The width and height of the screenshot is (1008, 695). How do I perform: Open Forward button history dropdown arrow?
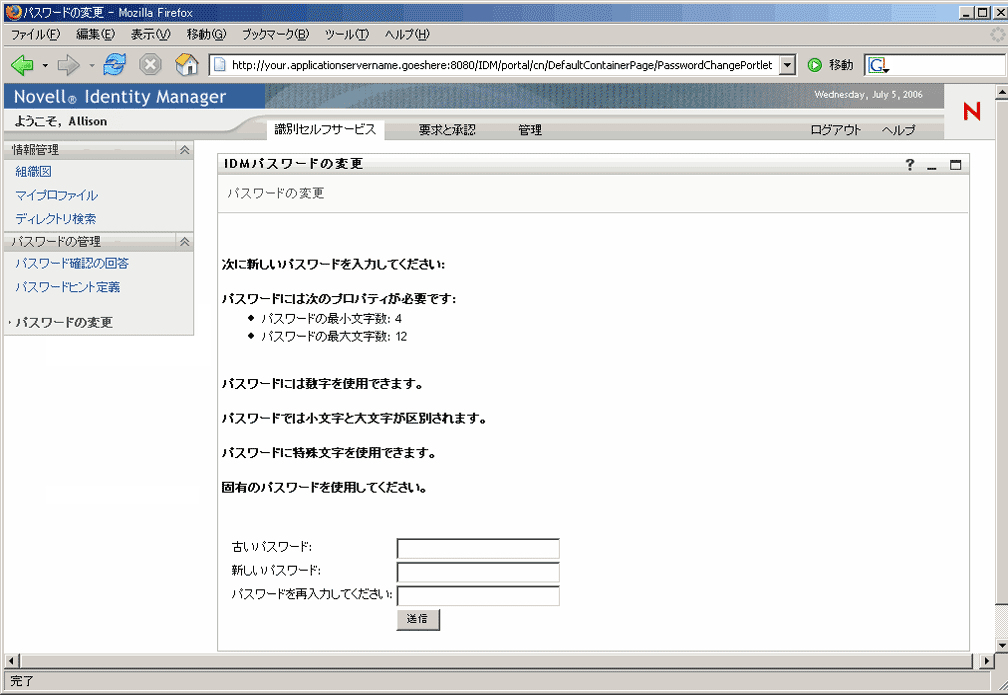[x=91, y=65]
